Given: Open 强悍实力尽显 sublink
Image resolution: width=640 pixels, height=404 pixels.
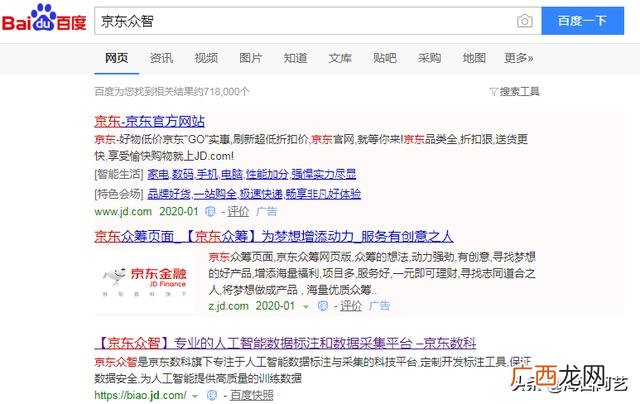Looking at the screenshot, I should pos(324,175).
